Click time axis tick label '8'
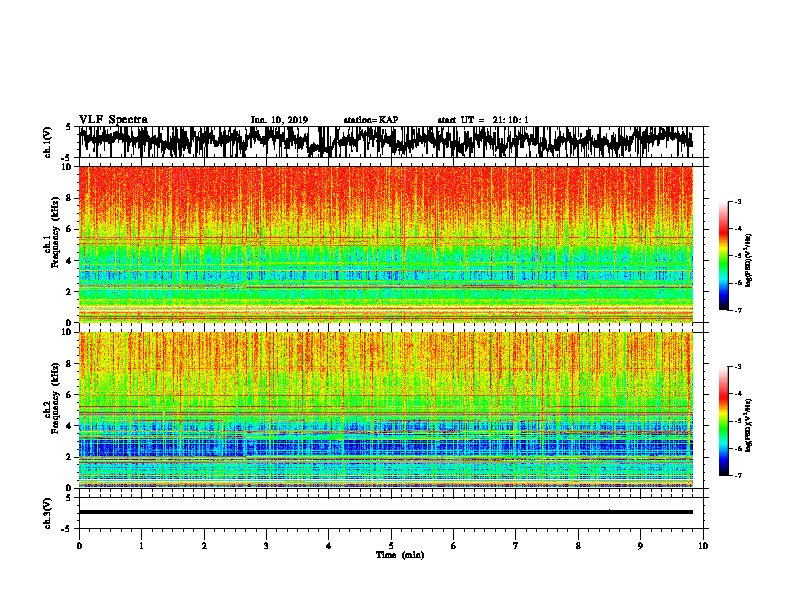Viewport: 792px width, 612px height. [578, 546]
